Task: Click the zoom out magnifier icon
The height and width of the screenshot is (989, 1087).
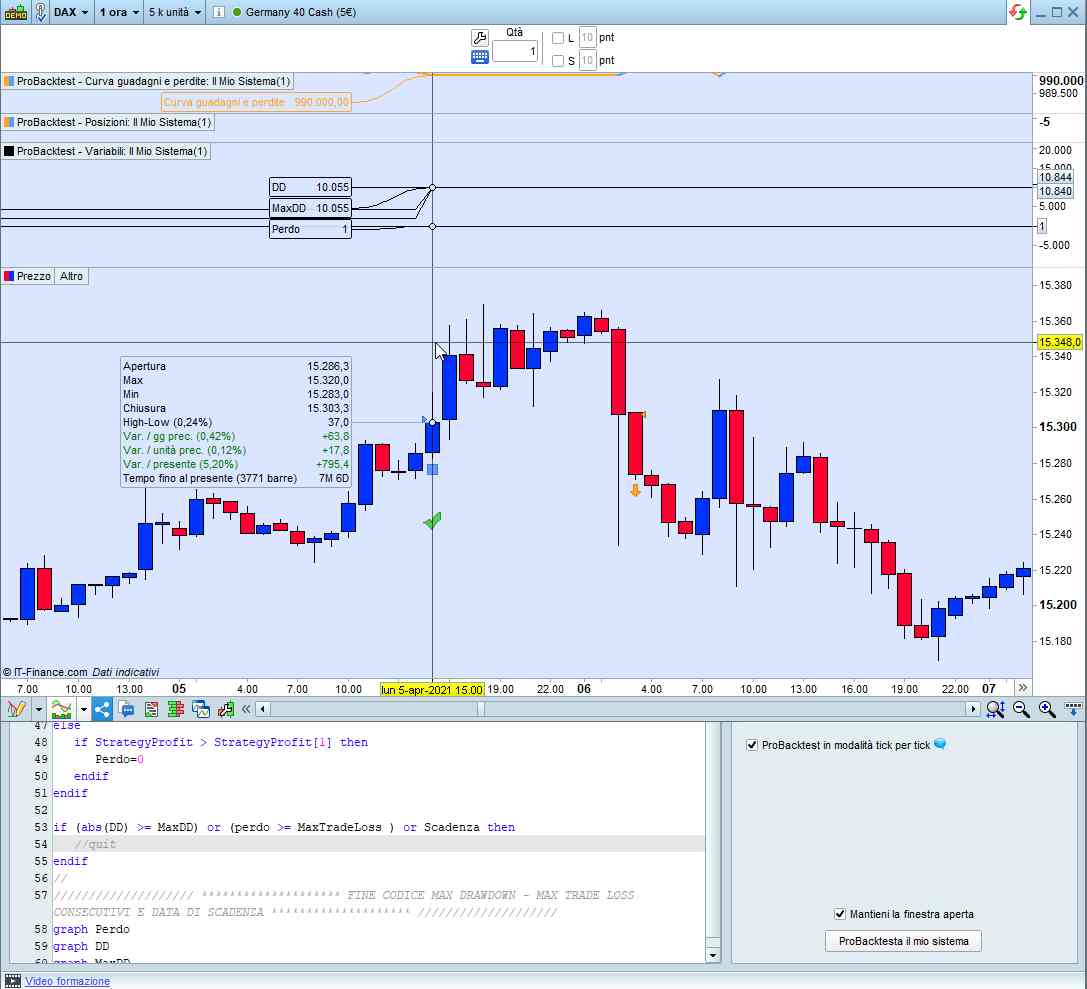Action: [1021, 709]
